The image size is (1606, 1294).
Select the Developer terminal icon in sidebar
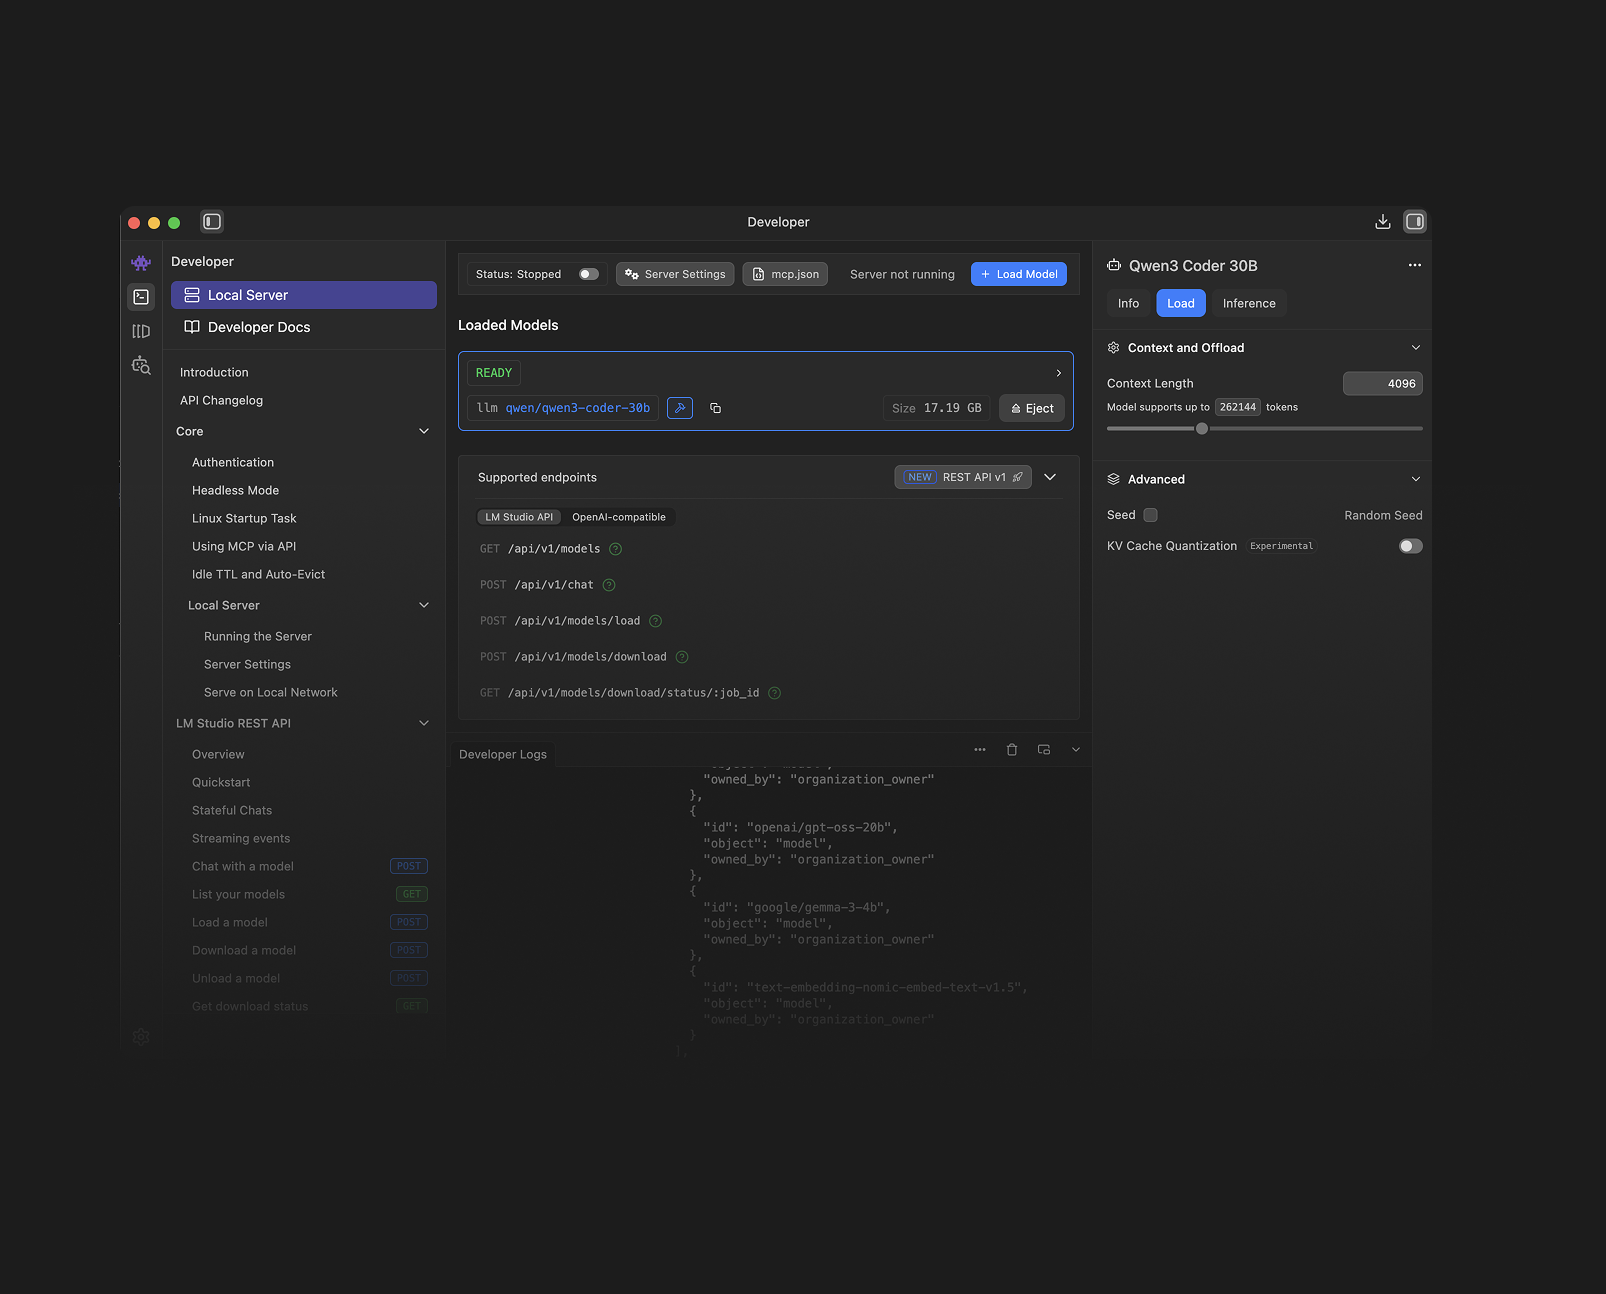point(140,296)
